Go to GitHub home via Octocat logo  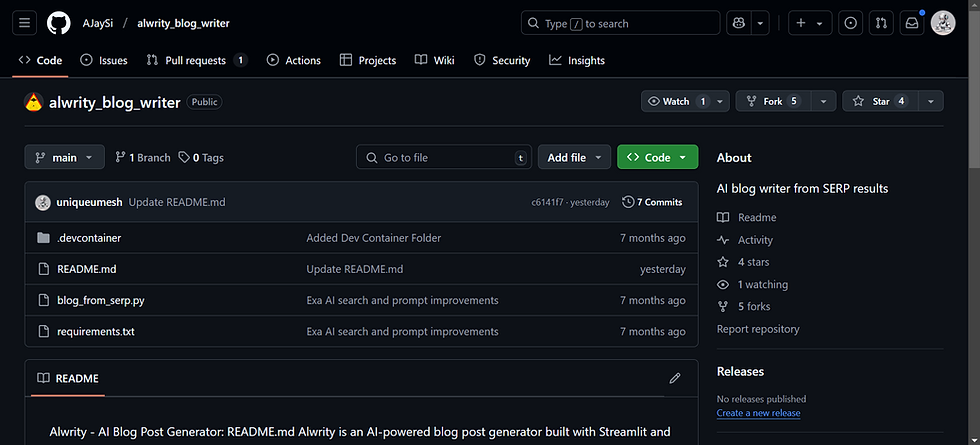pos(59,23)
